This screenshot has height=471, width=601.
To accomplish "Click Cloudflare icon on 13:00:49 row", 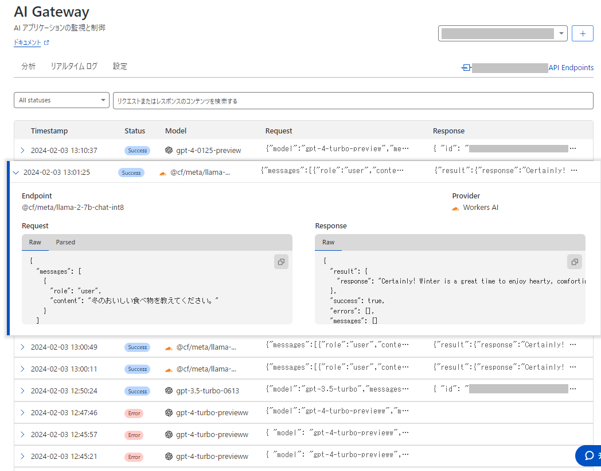I will [169, 348].
